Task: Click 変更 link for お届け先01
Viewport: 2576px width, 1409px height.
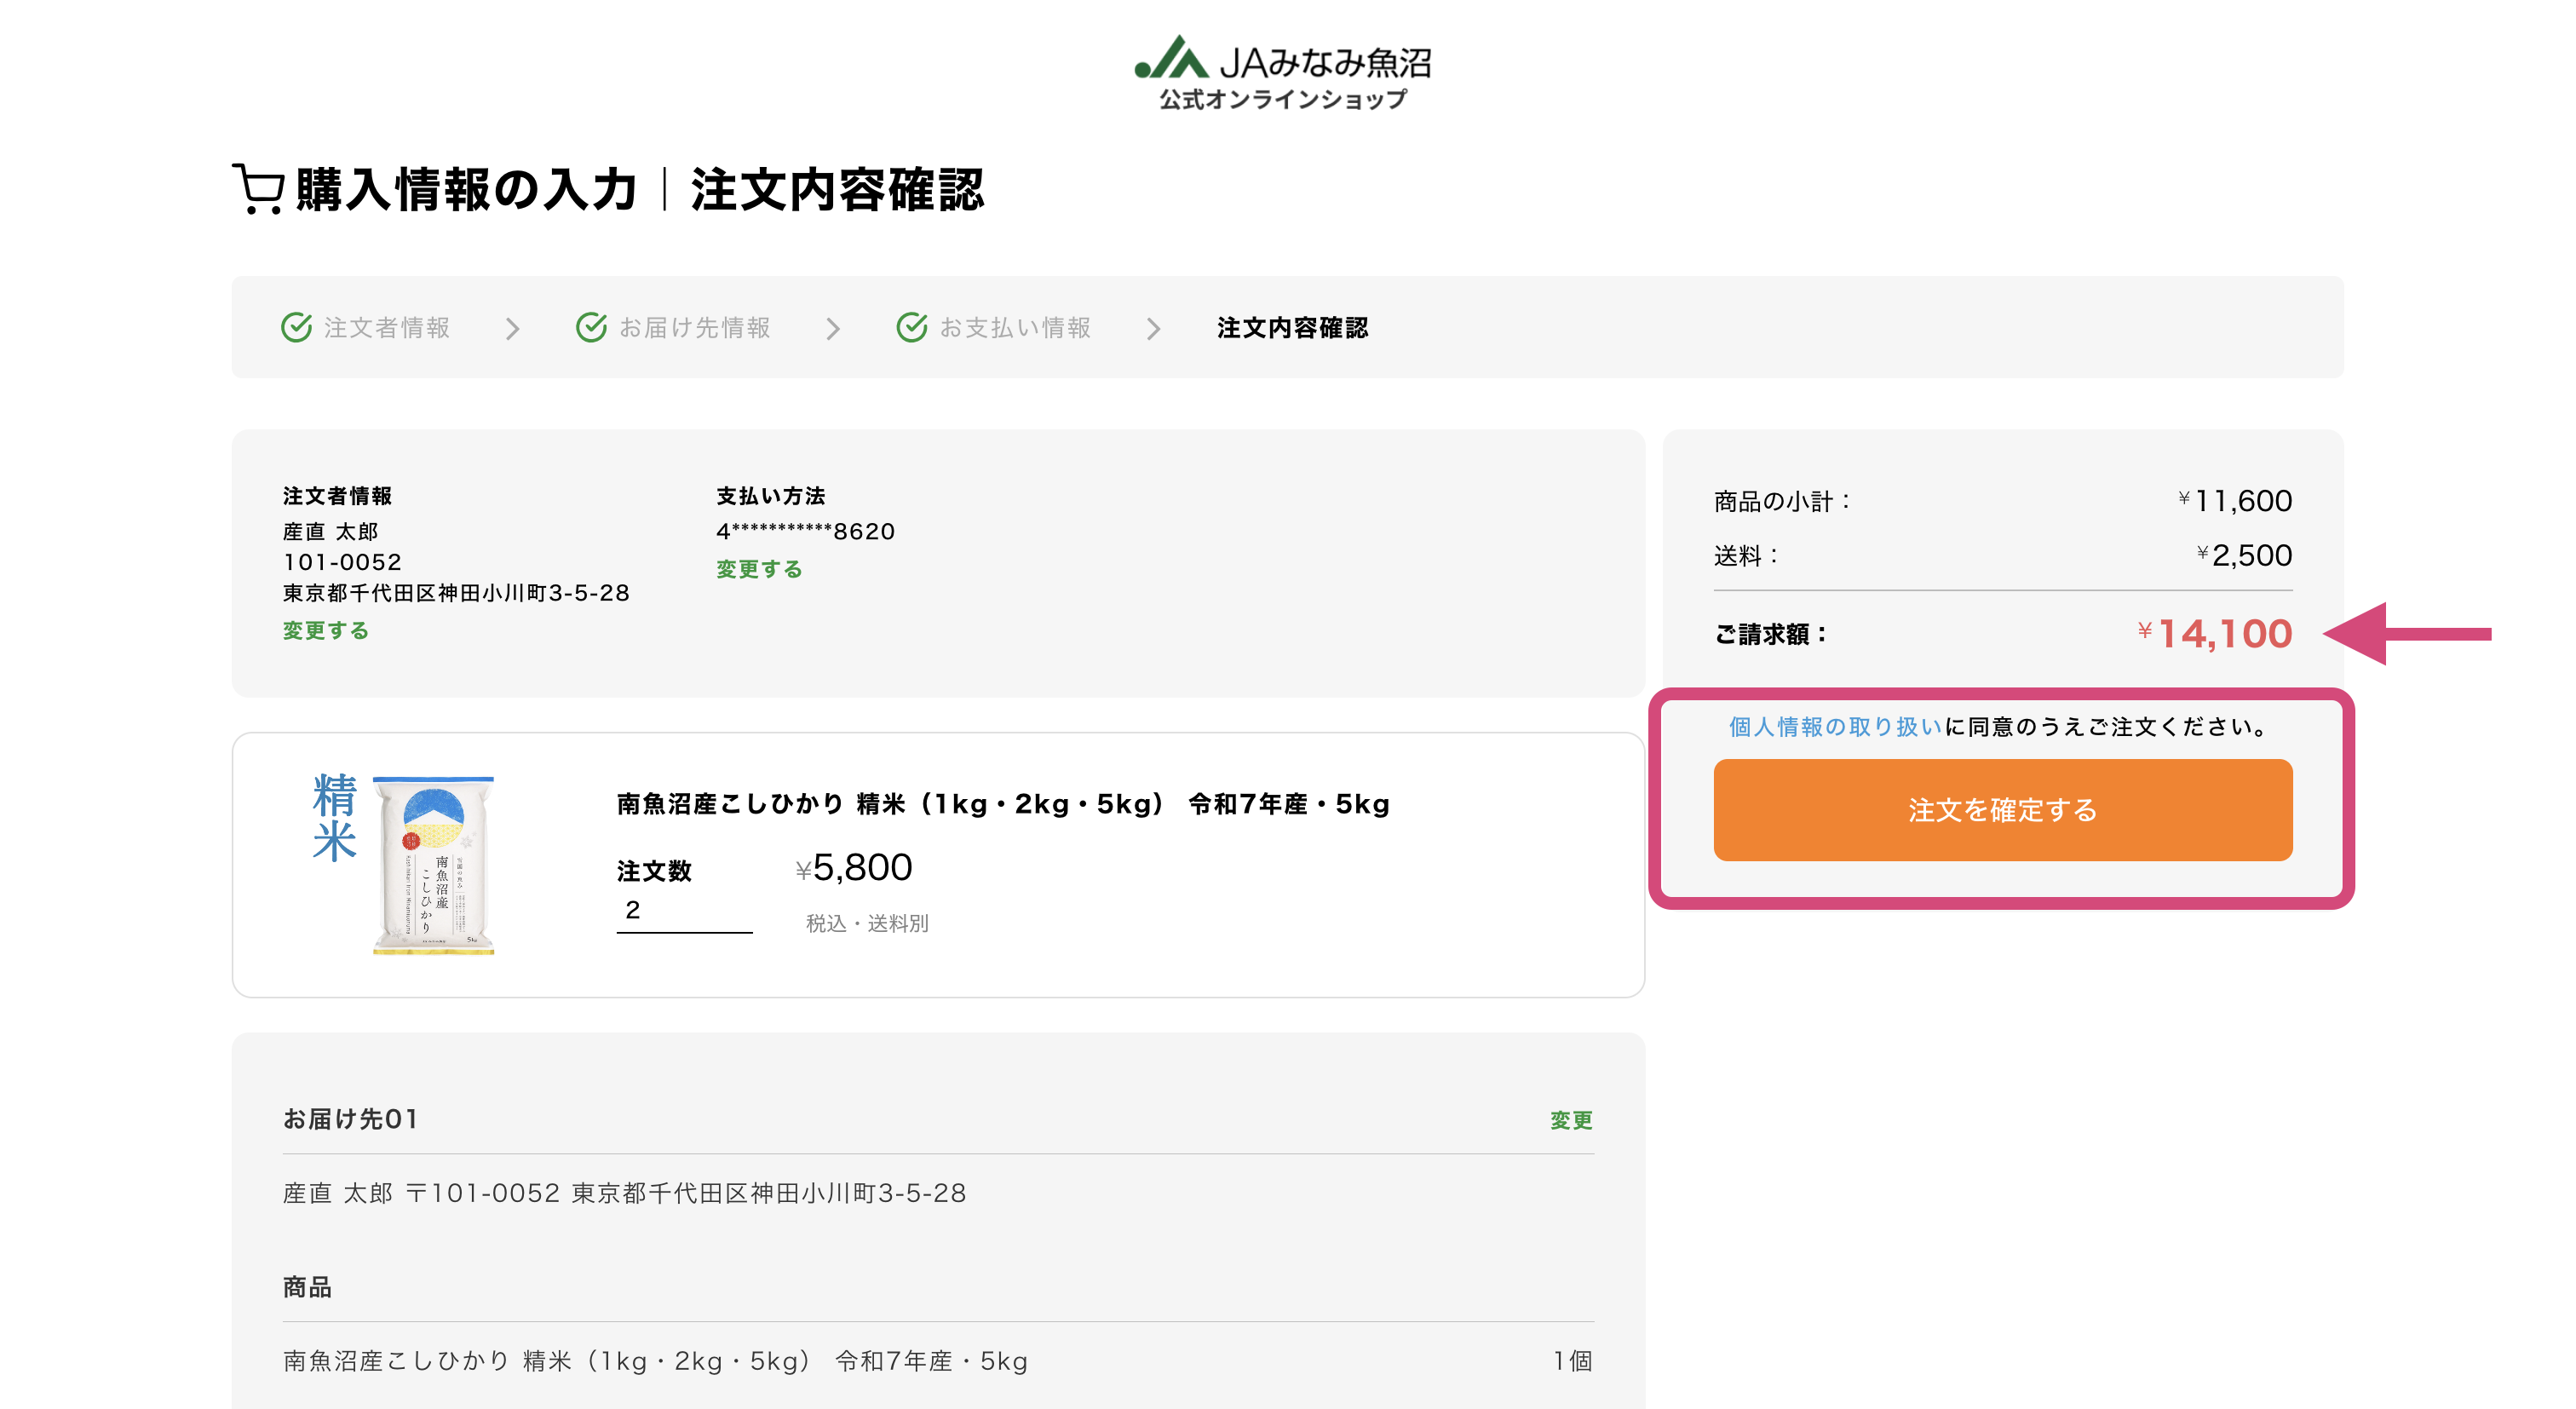Action: click(1571, 1120)
